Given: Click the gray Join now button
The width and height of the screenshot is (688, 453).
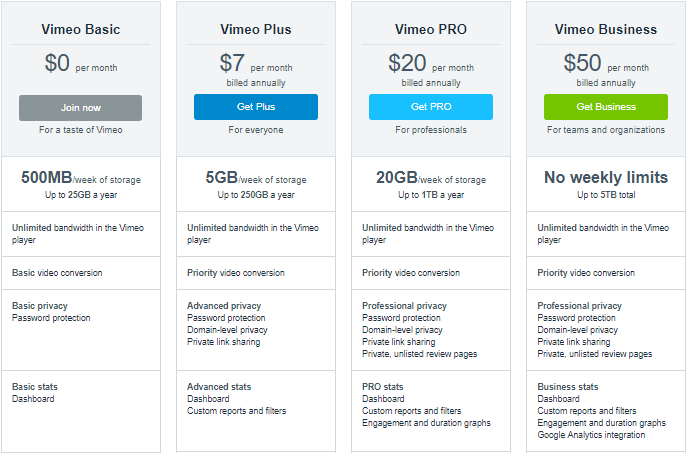Looking at the screenshot, I should point(80,108).
